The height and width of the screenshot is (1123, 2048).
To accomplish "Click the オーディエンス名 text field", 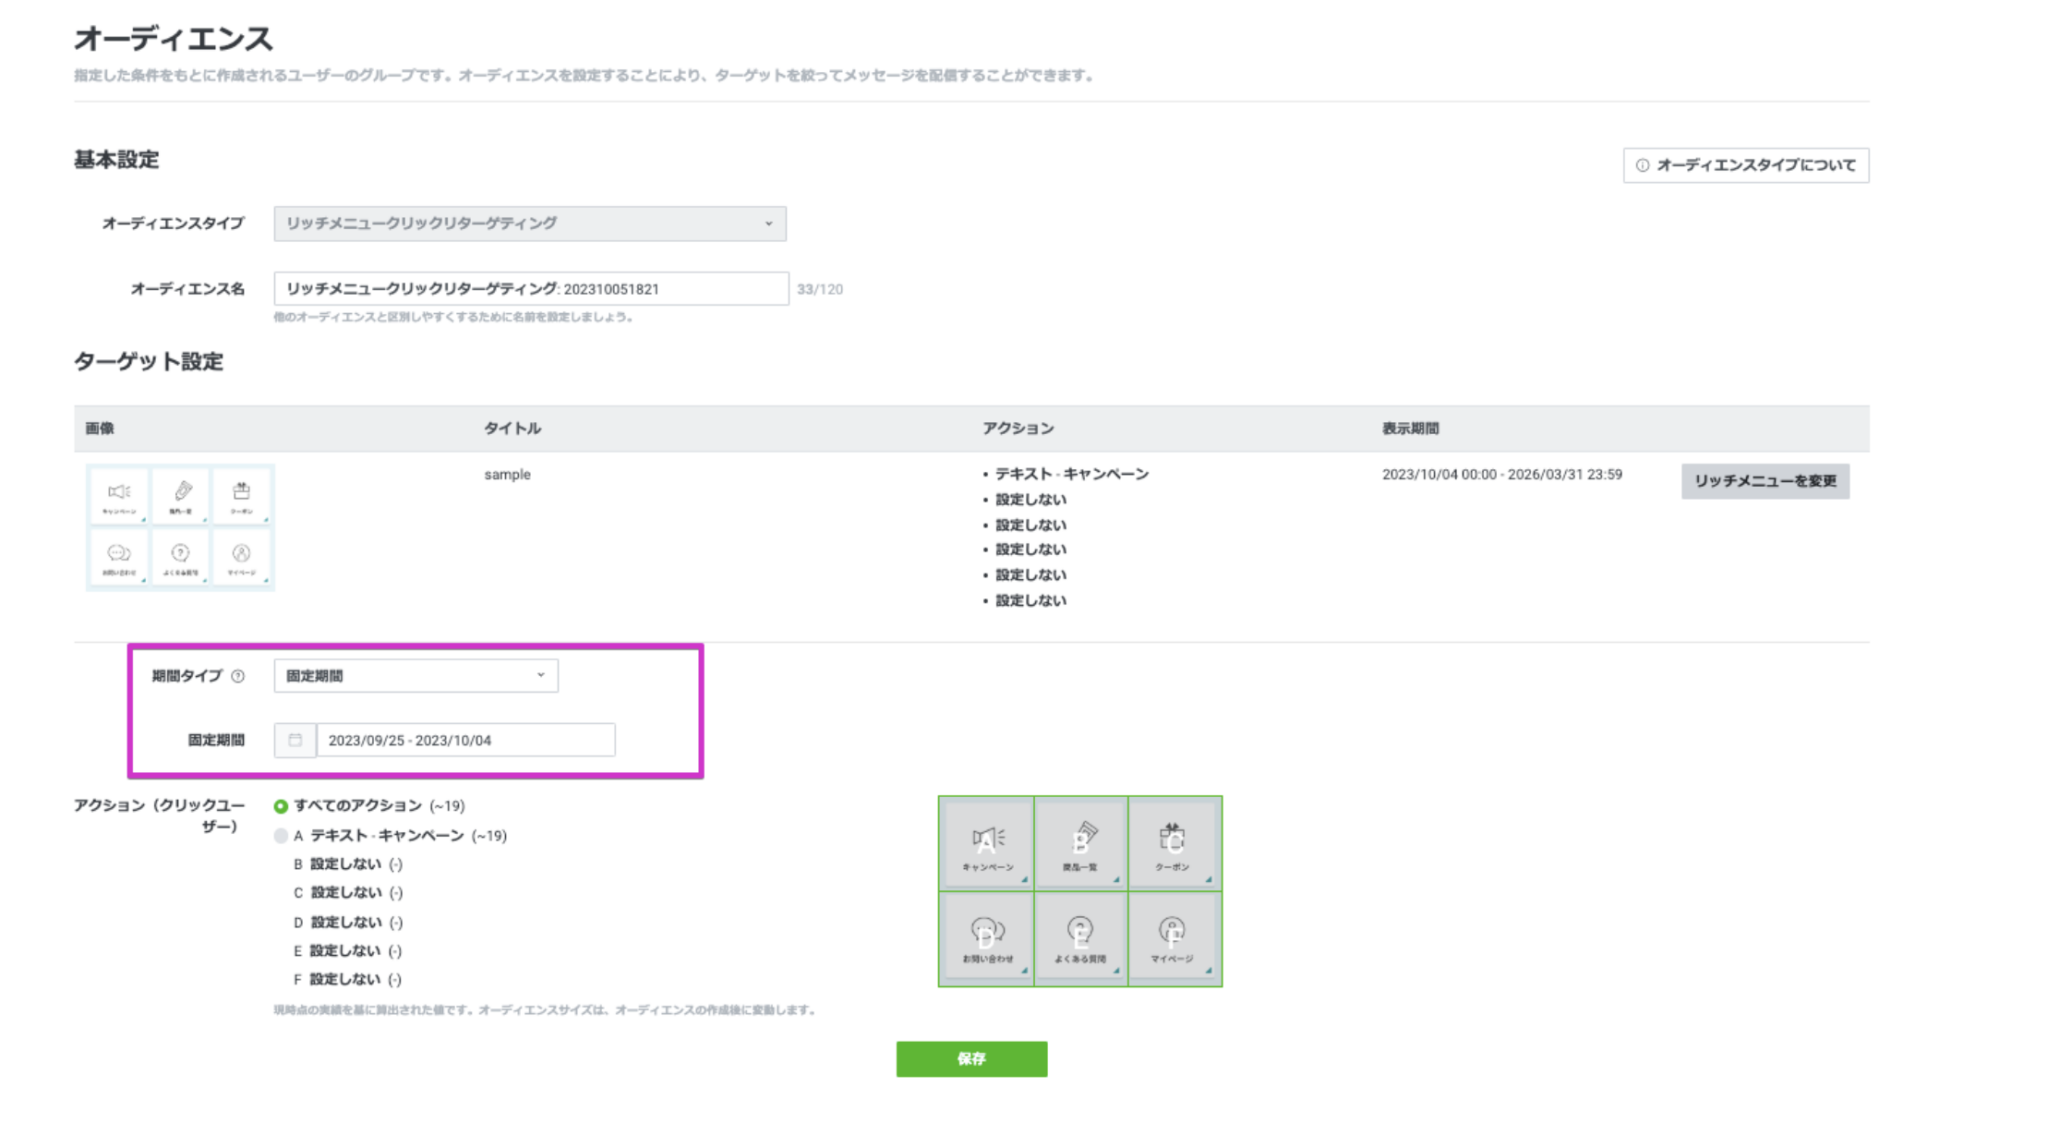I will pos(531,289).
